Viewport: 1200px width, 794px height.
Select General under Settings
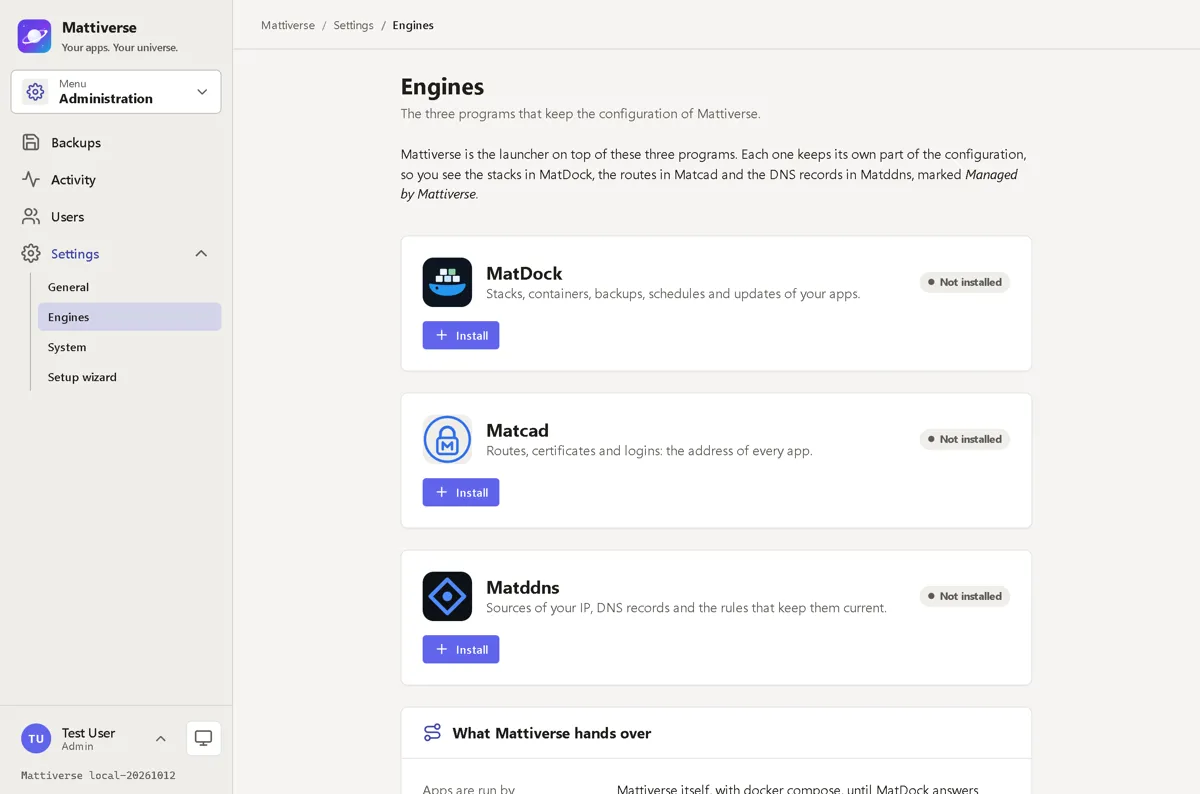pos(129,287)
